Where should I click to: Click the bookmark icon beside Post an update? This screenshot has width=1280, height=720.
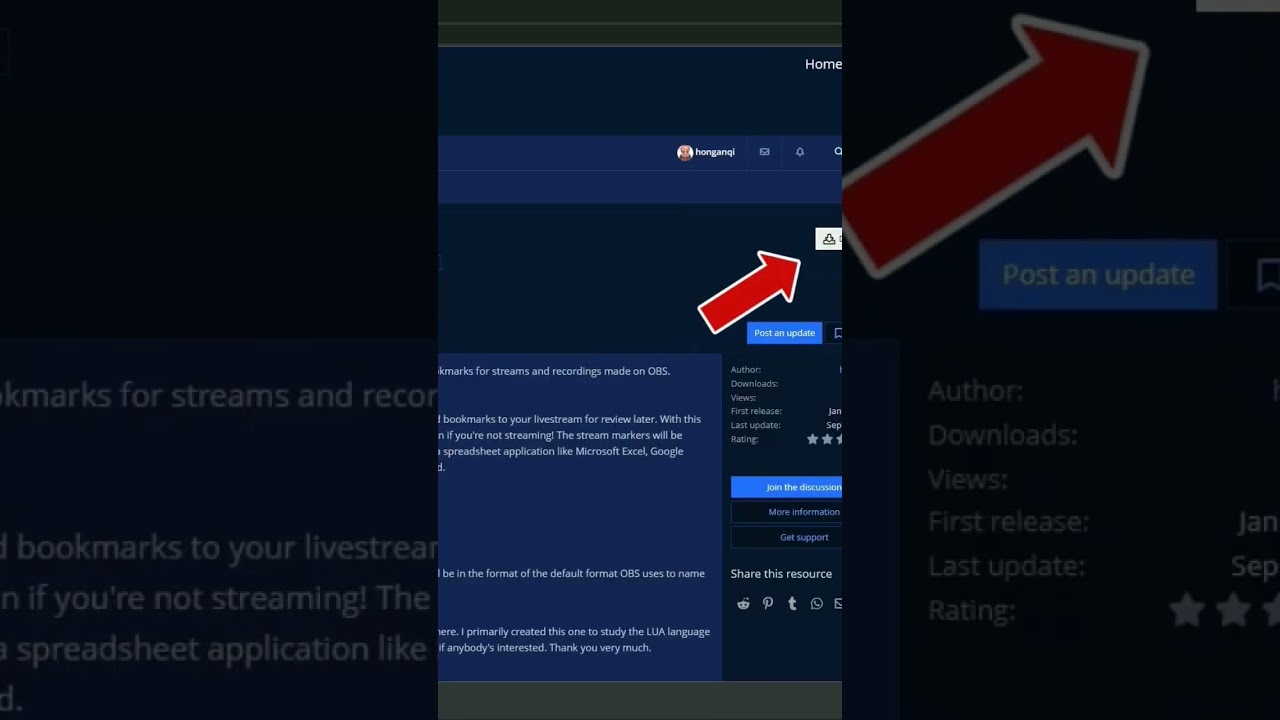(x=837, y=333)
